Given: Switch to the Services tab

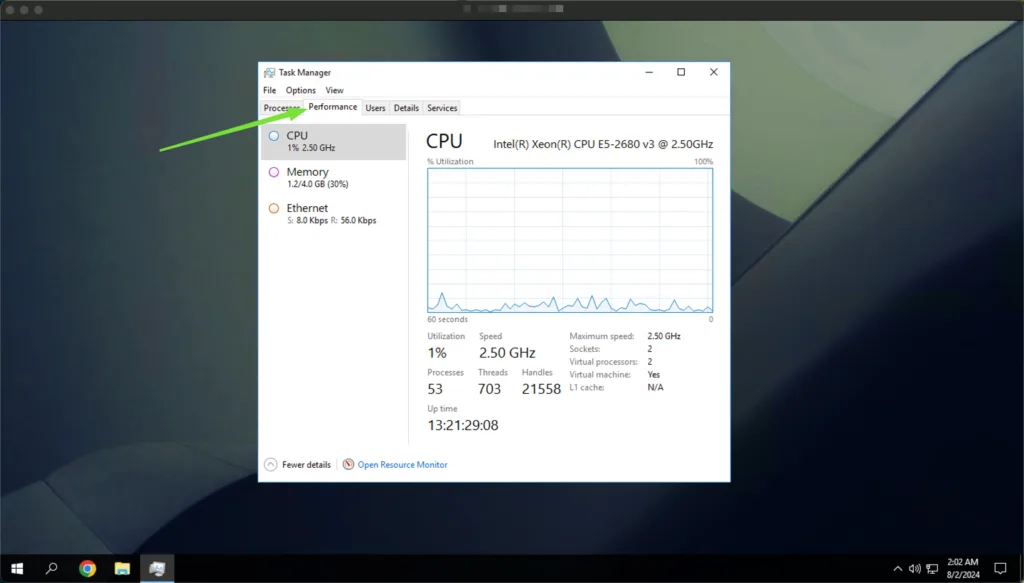Looking at the screenshot, I should pyautogui.click(x=442, y=108).
